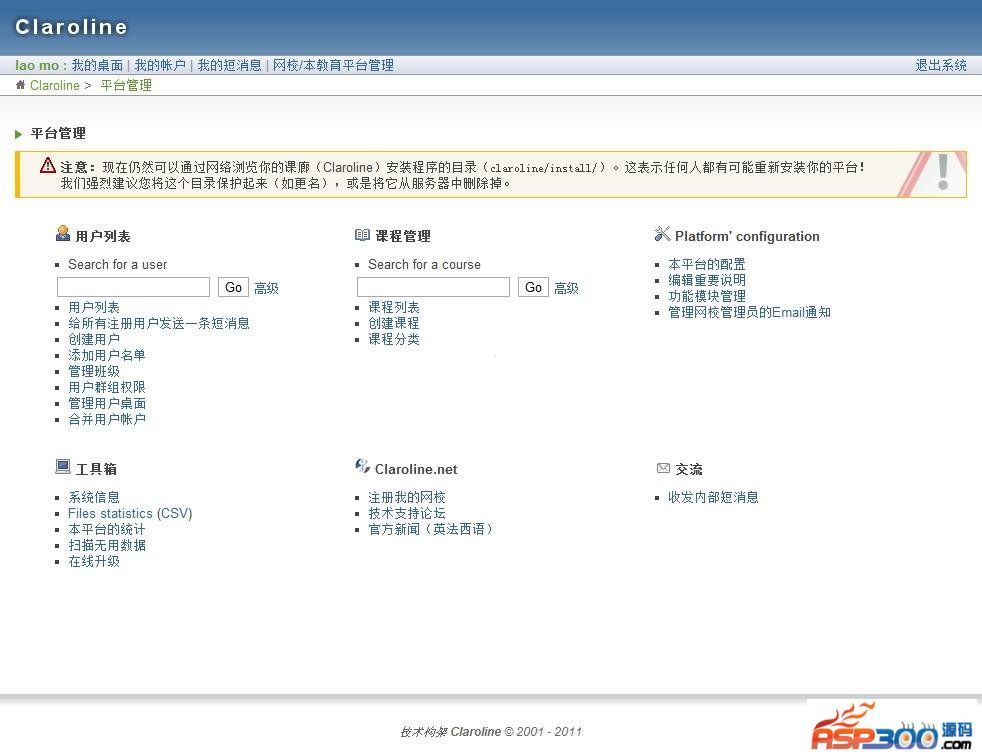Open the Files statistics (CSV) link

pos(130,514)
